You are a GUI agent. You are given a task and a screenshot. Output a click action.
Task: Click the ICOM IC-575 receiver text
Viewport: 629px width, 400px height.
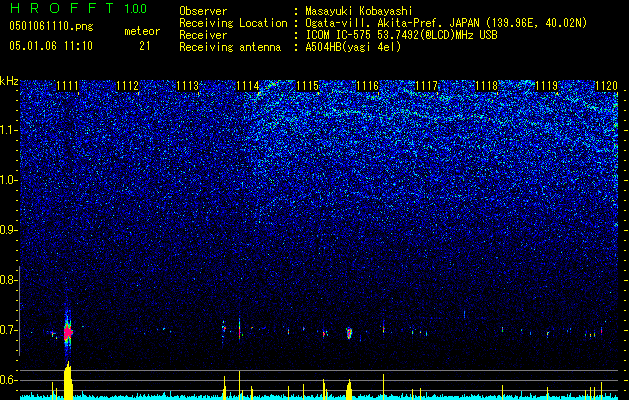401,35
